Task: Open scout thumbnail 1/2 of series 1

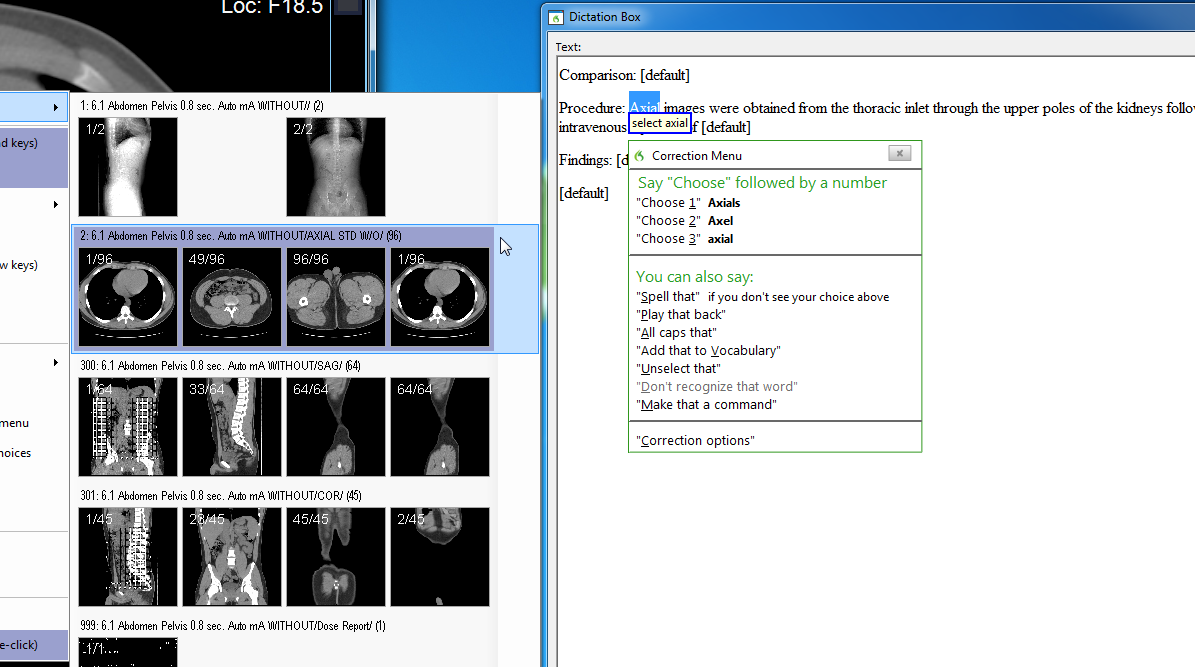Action: [x=128, y=167]
